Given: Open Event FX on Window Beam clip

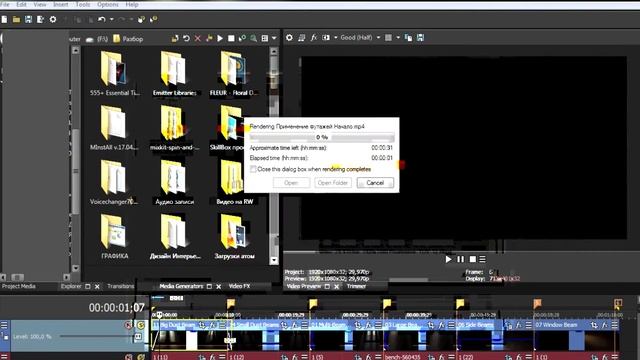Looking at the screenshot, I should [x=604, y=325].
